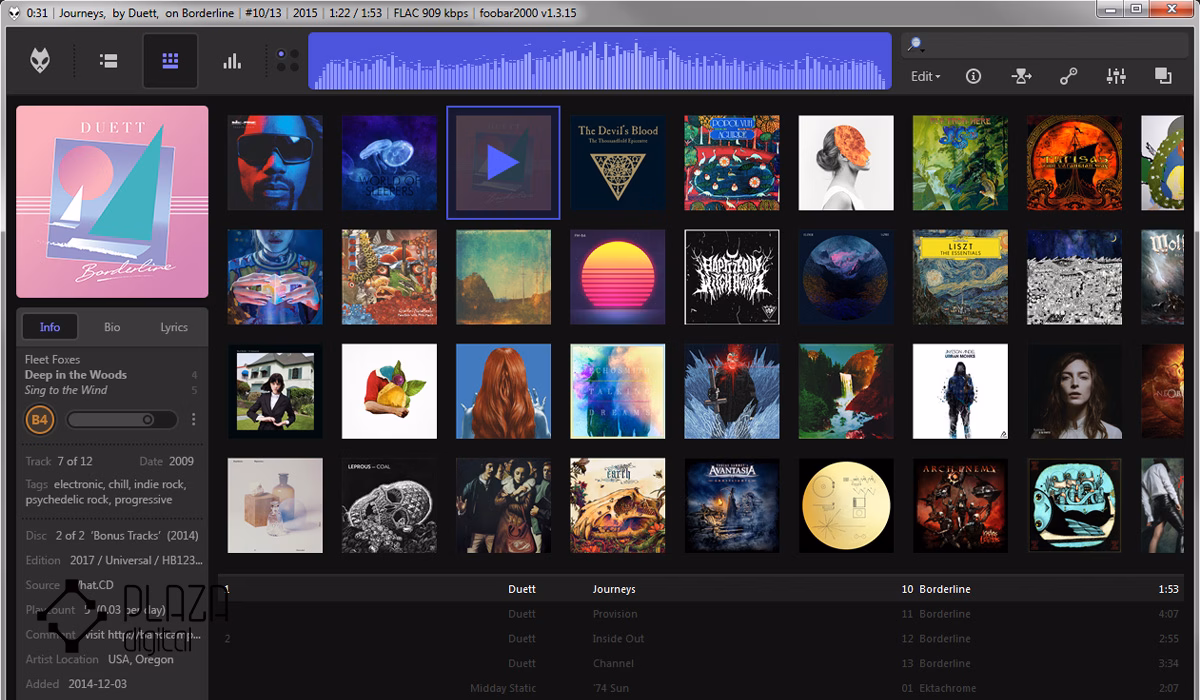Select the red hair on blue cover
Screen dimensions: 1200x700
pyautogui.click(x=504, y=391)
